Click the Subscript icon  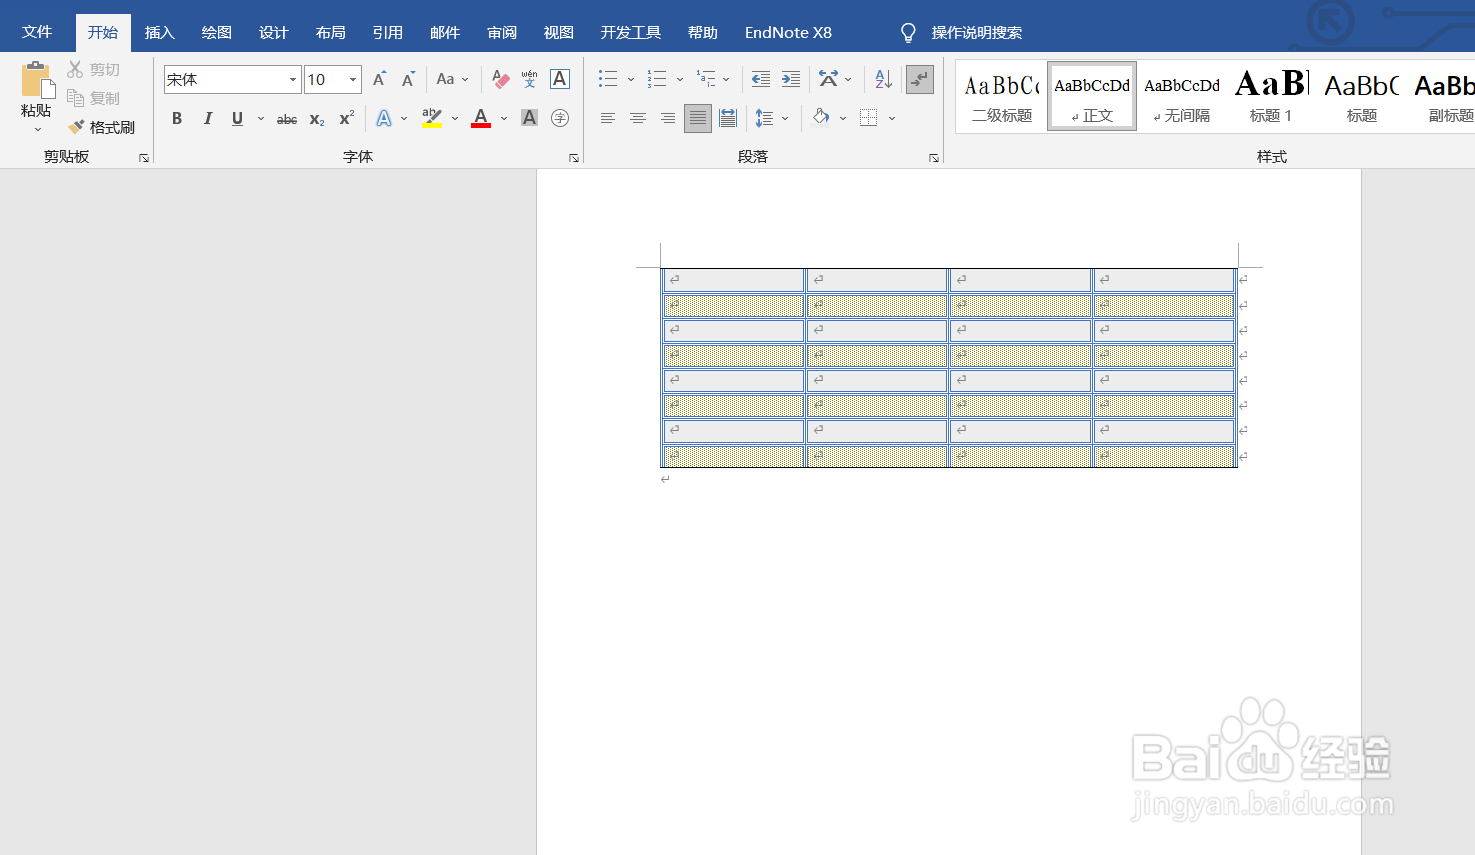point(316,119)
